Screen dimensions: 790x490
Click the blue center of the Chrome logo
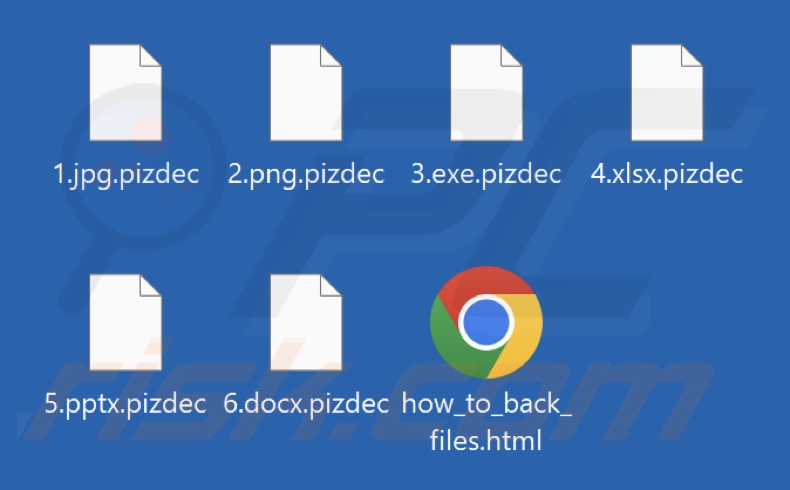pos(486,322)
